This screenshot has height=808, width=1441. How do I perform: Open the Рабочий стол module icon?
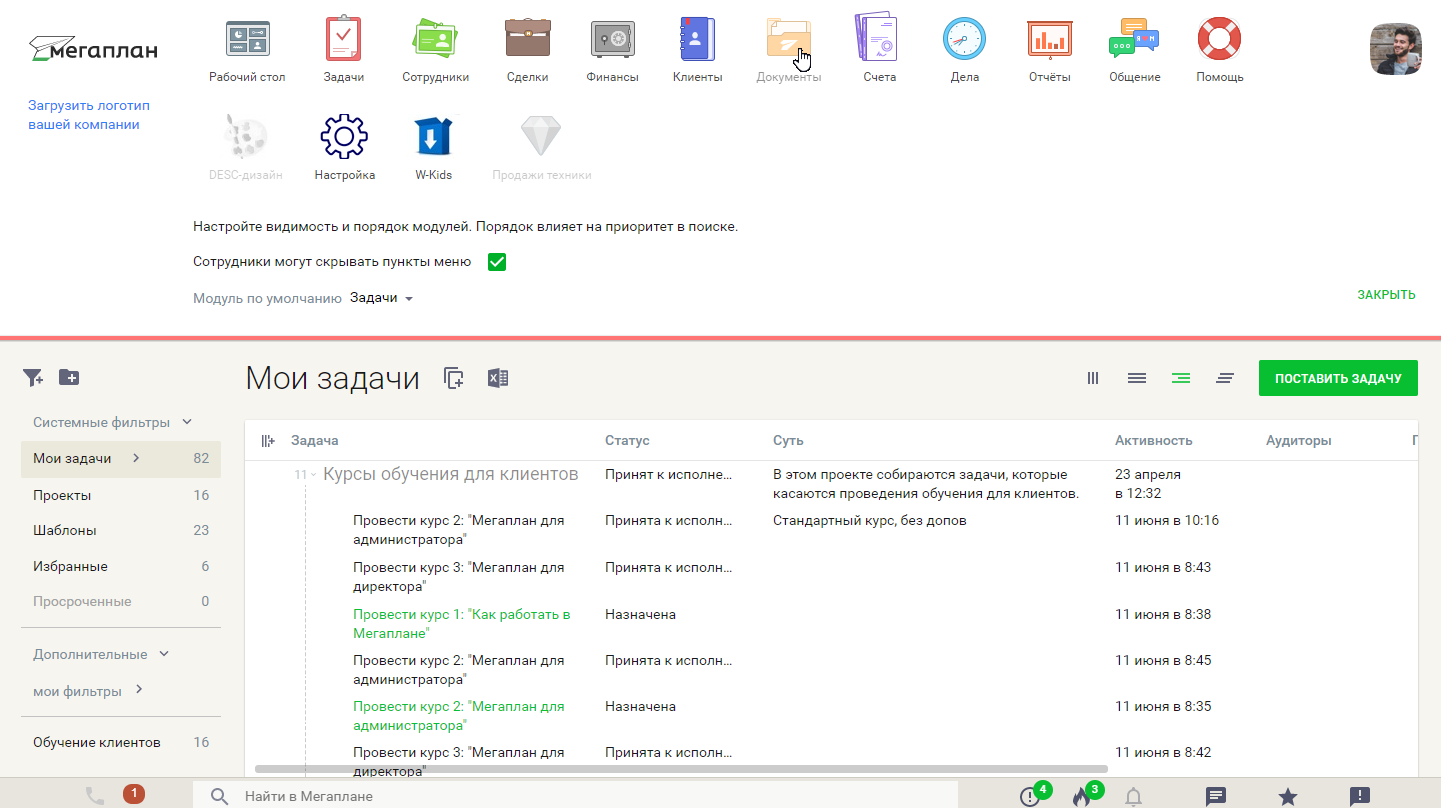[x=247, y=38]
